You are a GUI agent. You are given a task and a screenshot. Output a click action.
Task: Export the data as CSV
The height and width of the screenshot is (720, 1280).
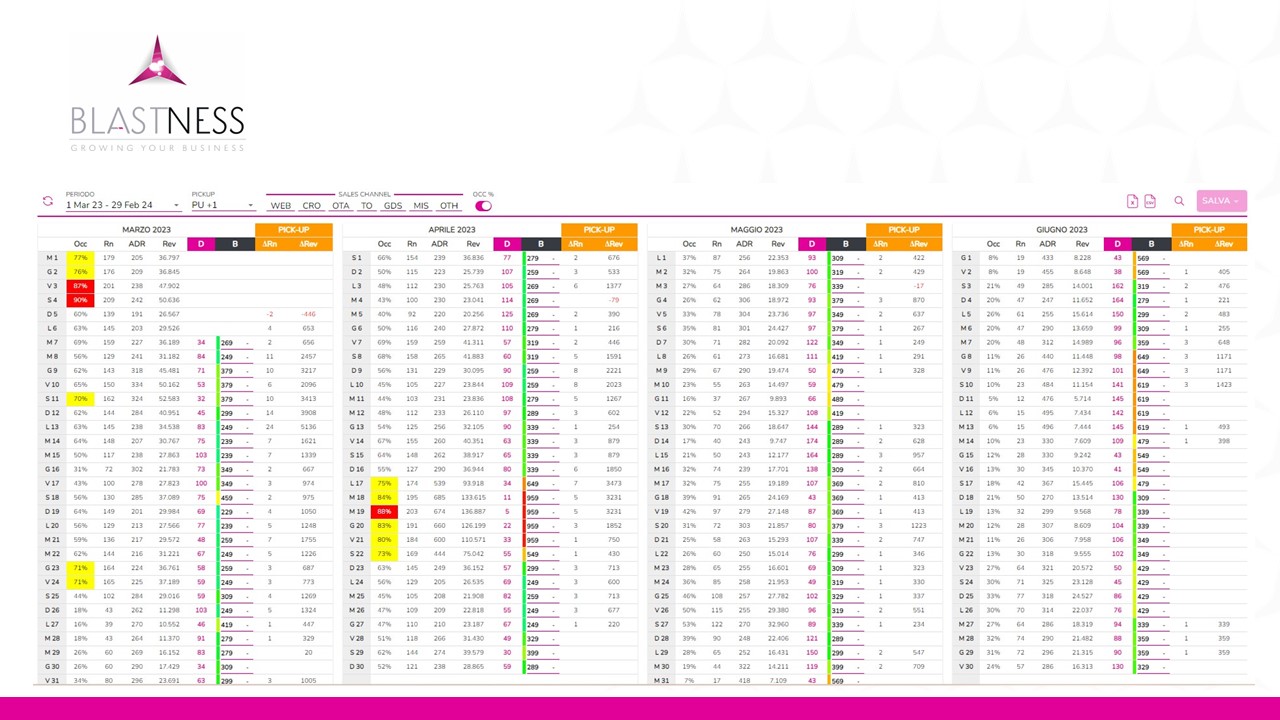point(1150,201)
